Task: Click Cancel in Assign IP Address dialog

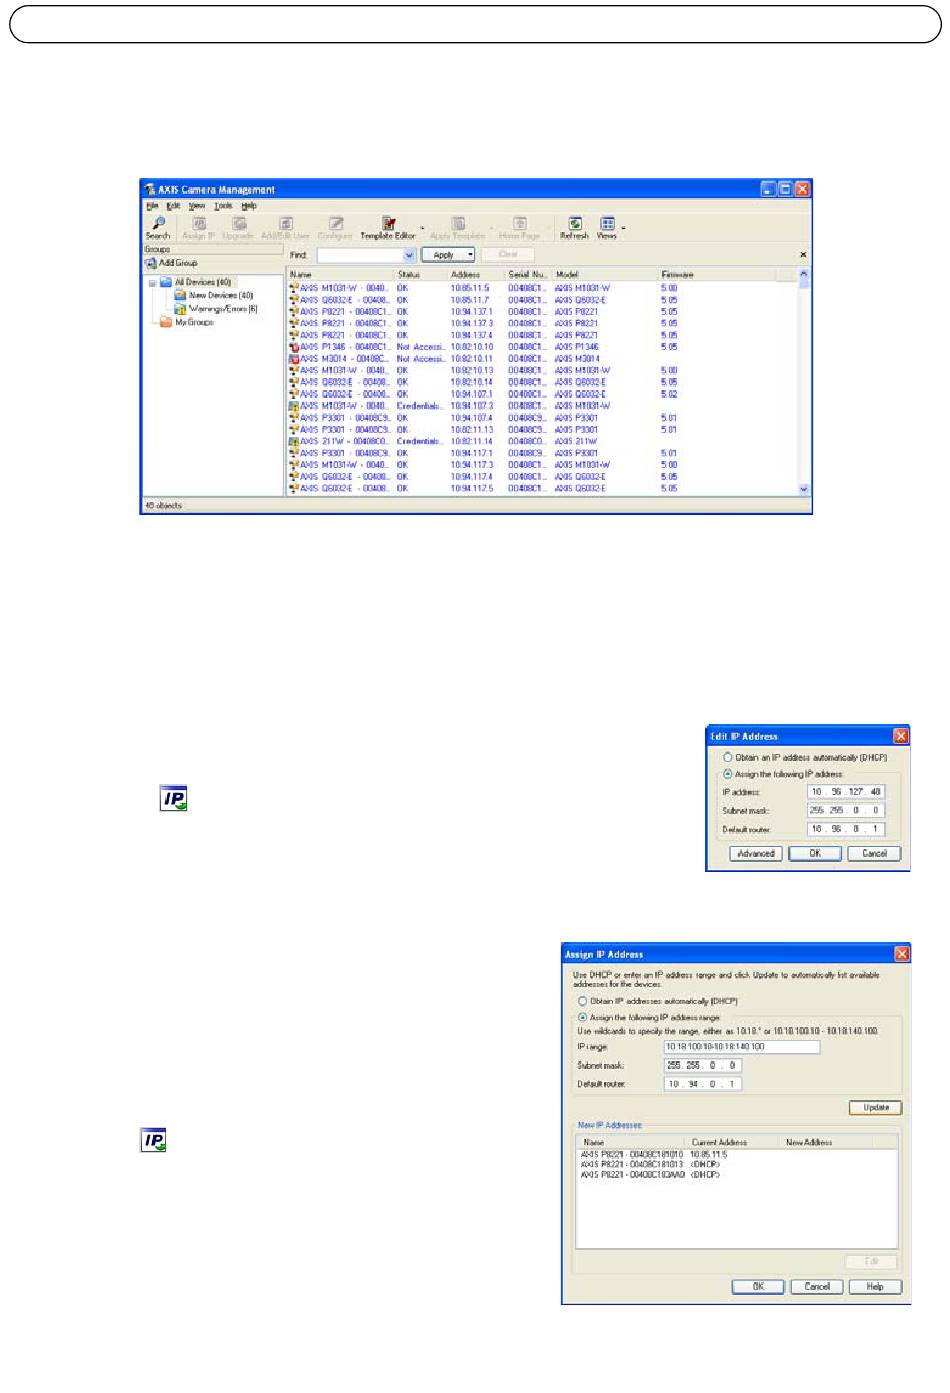Action: [x=817, y=1287]
